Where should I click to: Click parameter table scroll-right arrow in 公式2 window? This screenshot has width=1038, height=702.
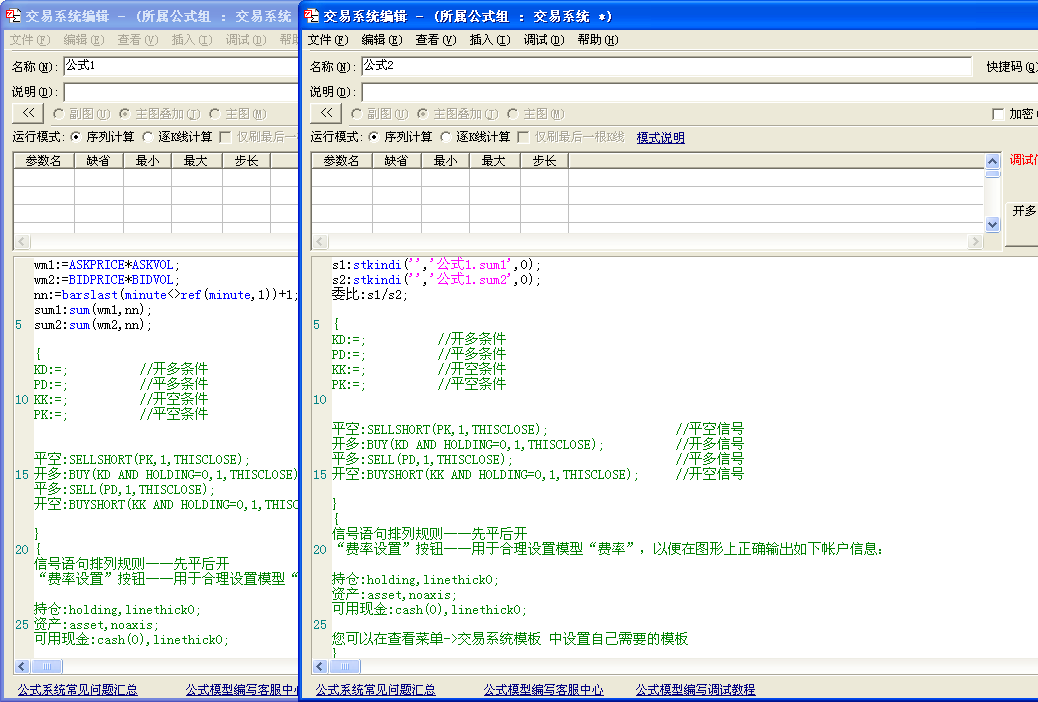pos(974,242)
